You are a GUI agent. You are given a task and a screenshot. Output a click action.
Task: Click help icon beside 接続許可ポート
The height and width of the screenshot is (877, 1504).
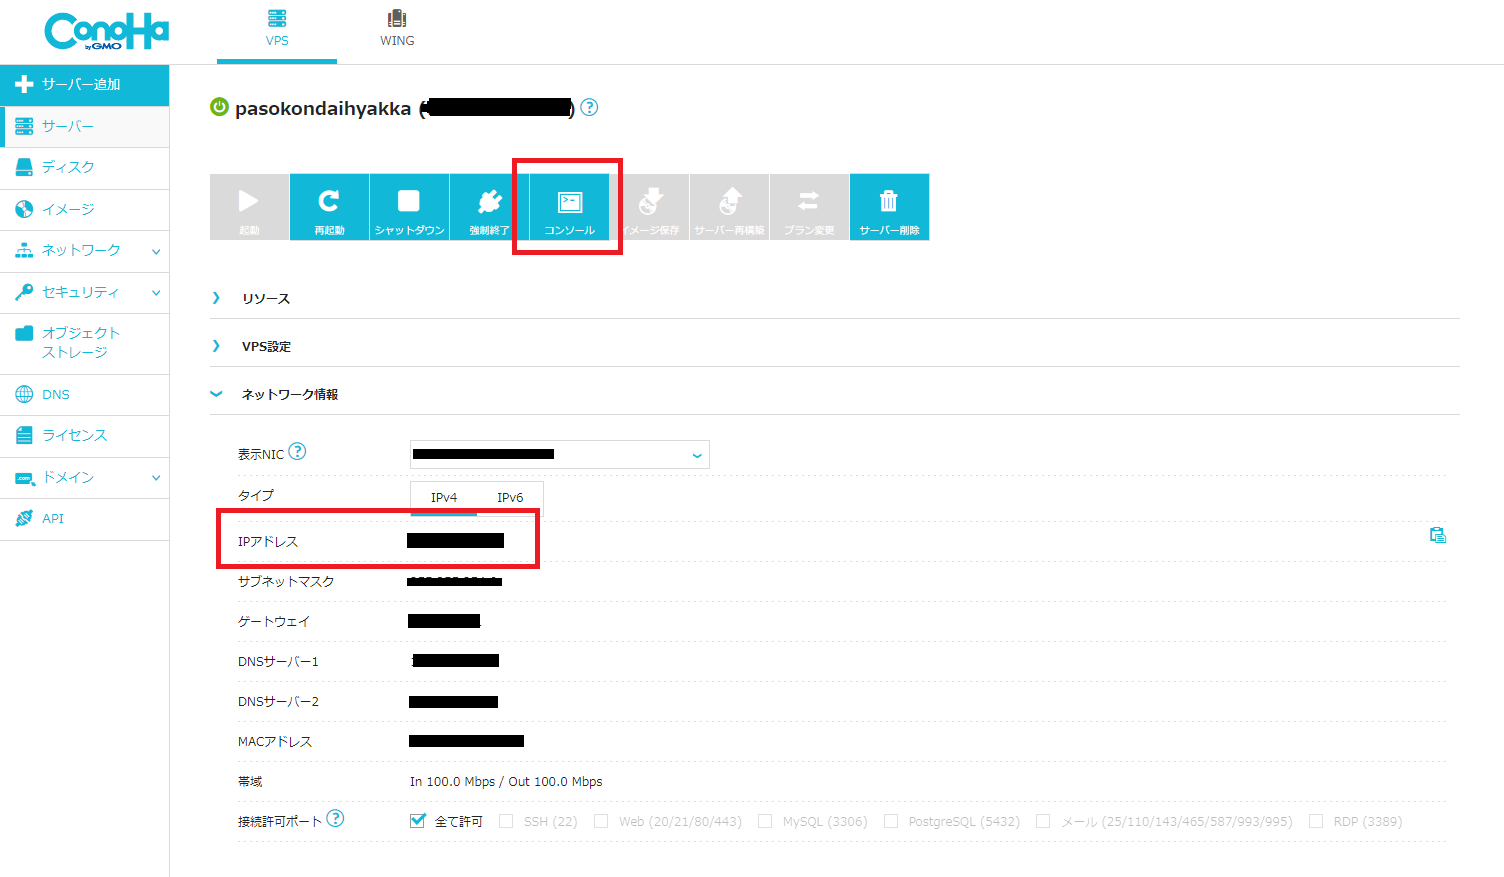tap(335, 818)
